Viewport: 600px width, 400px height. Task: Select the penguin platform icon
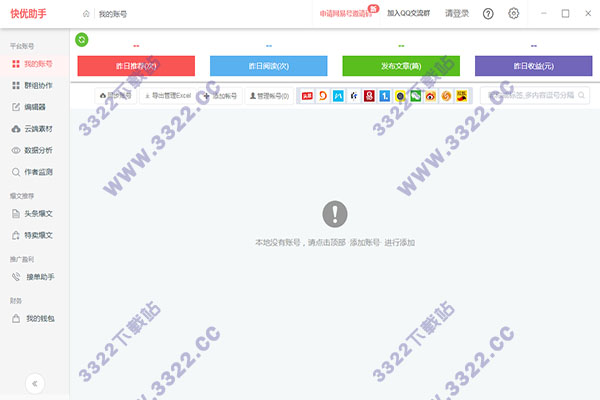pos(354,96)
